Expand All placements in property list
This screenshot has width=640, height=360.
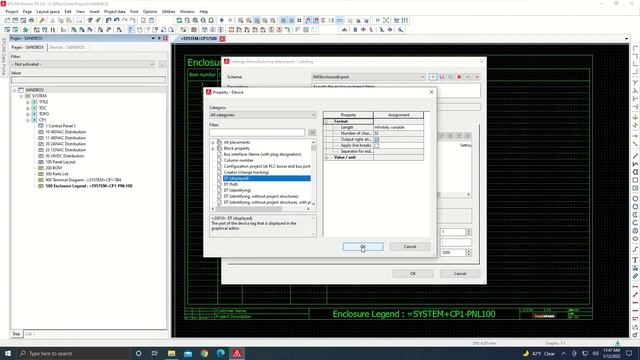(x=213, y=142)
